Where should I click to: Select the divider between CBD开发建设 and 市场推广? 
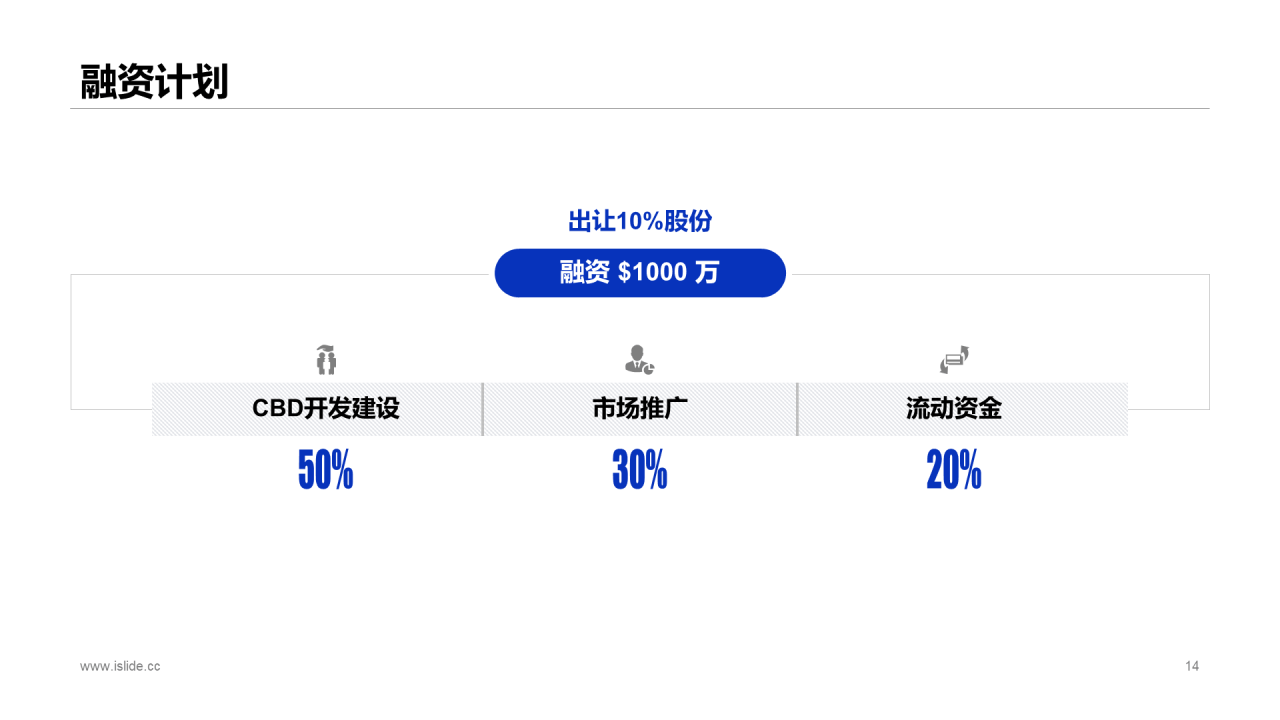[483, 409]
